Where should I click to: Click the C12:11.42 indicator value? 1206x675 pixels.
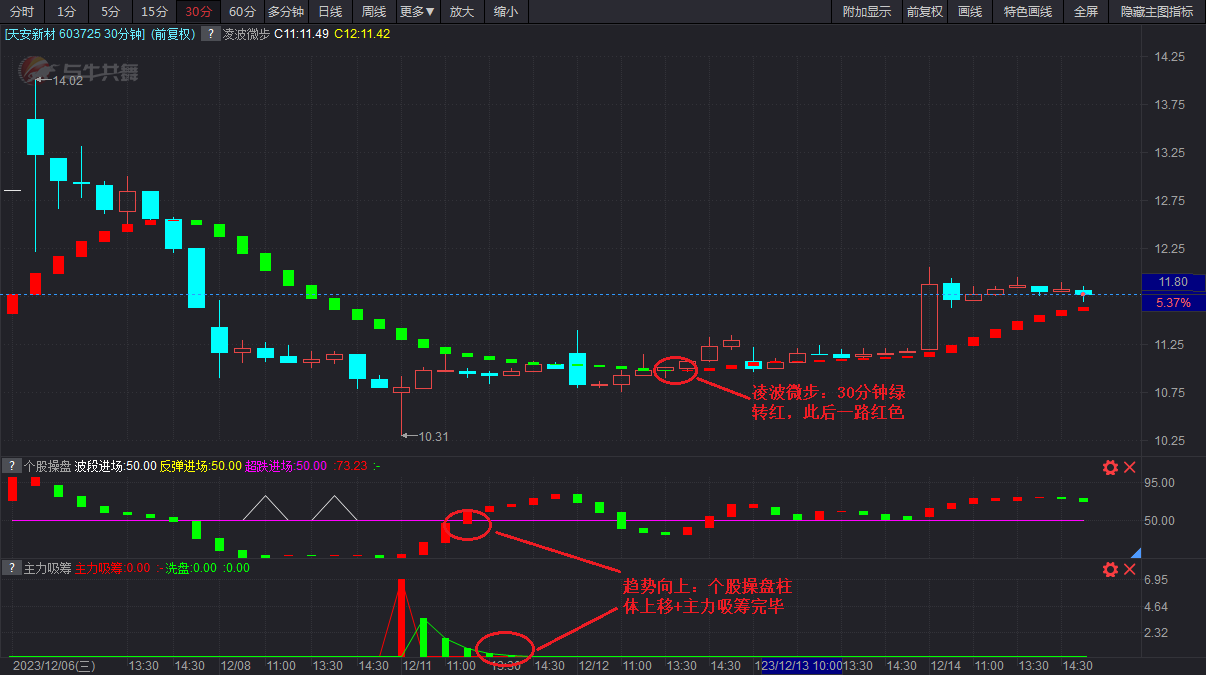[x=362, y=34]
